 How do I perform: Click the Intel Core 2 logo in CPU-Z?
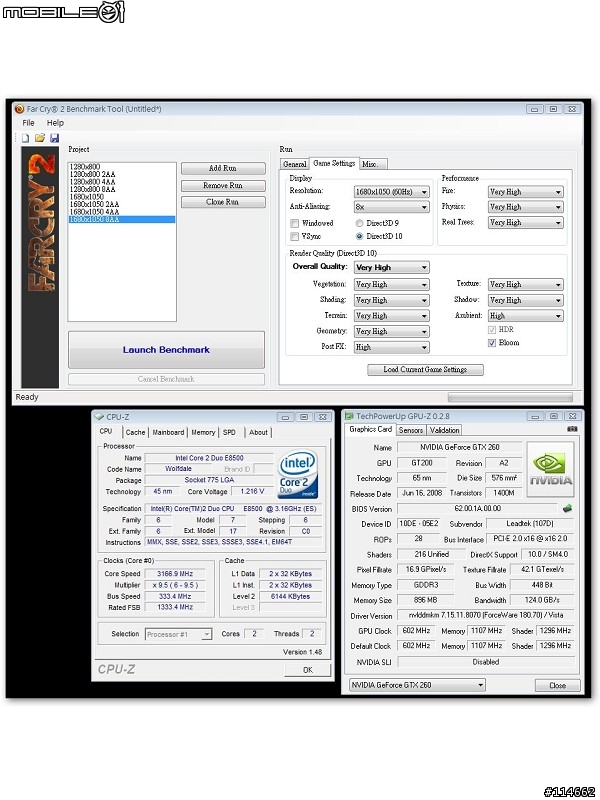click(x=298, y=474)
